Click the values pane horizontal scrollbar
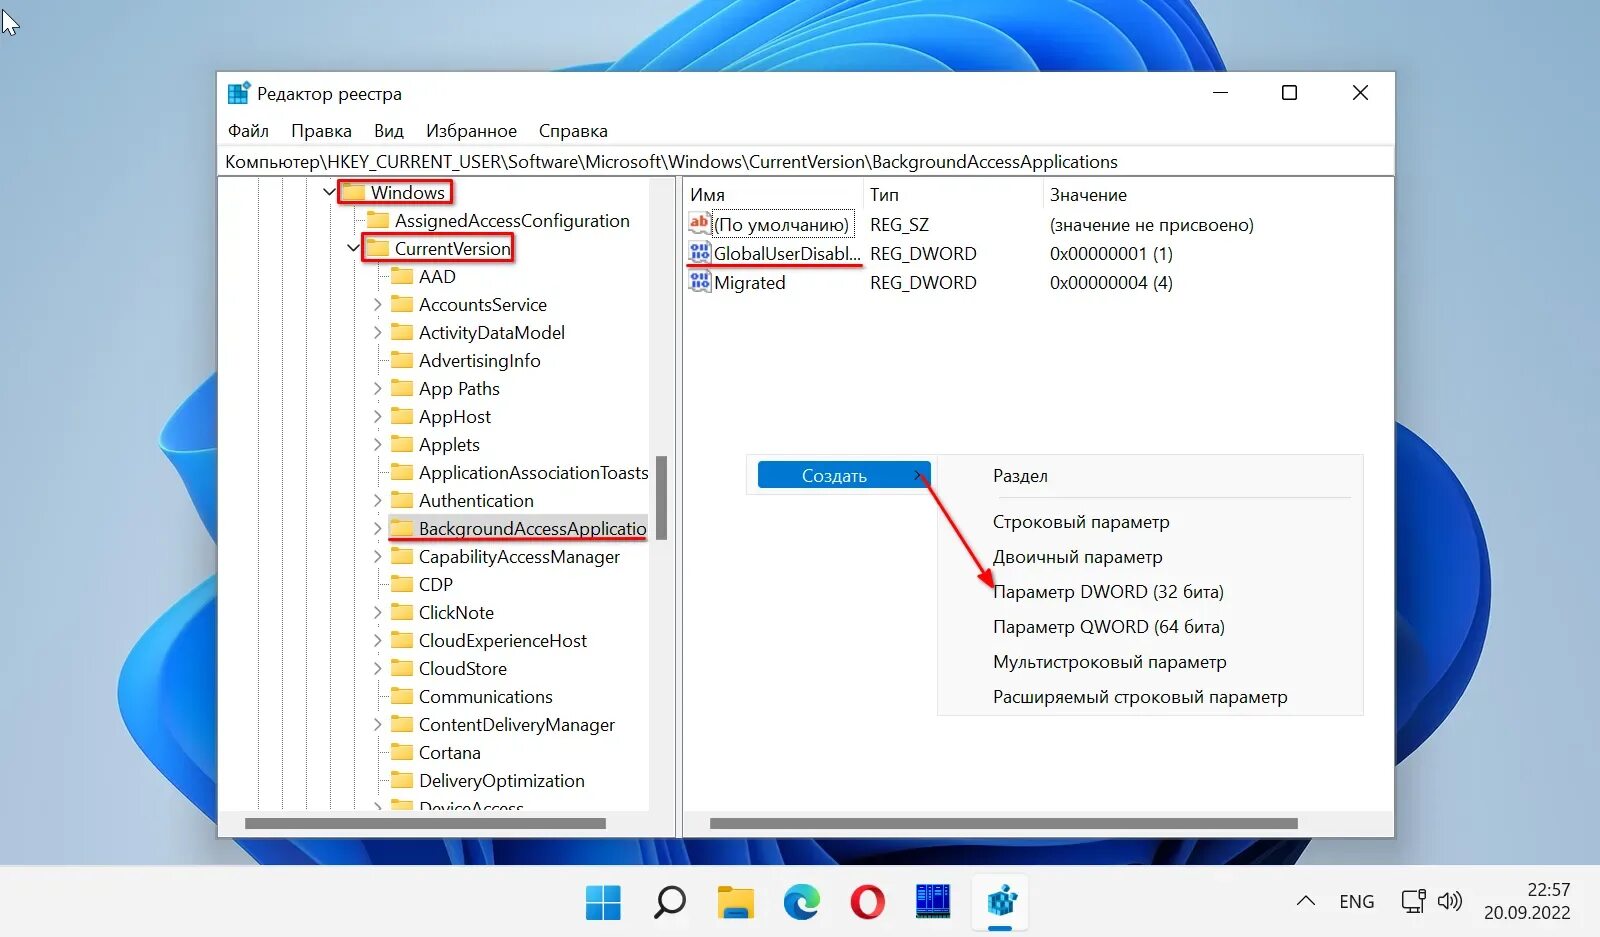Viewport: 1600px width, 937px height. point(1003,824)
